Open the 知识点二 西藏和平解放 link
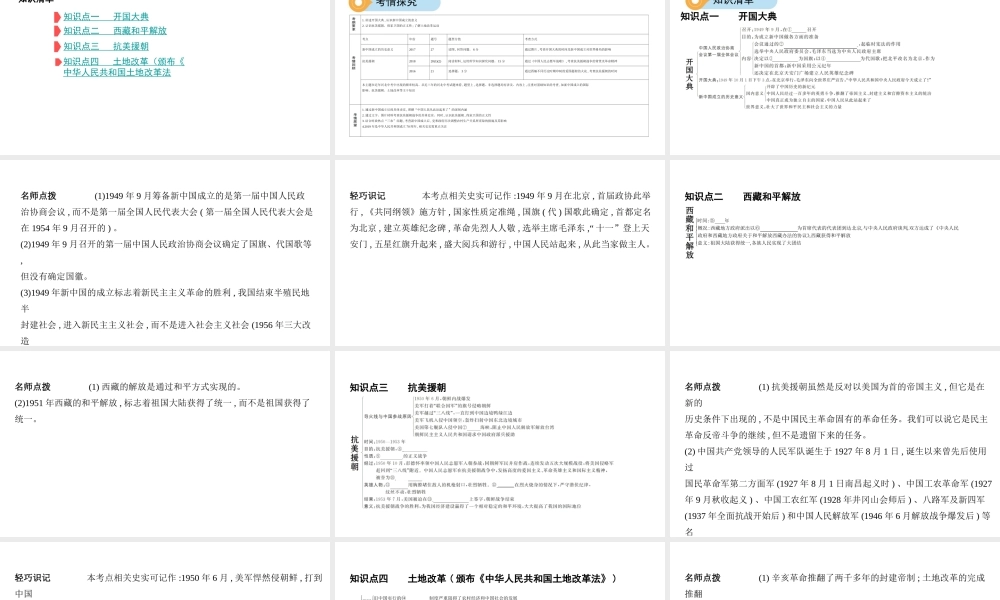Screen dimensions: 1000x600 pos(115,31)
